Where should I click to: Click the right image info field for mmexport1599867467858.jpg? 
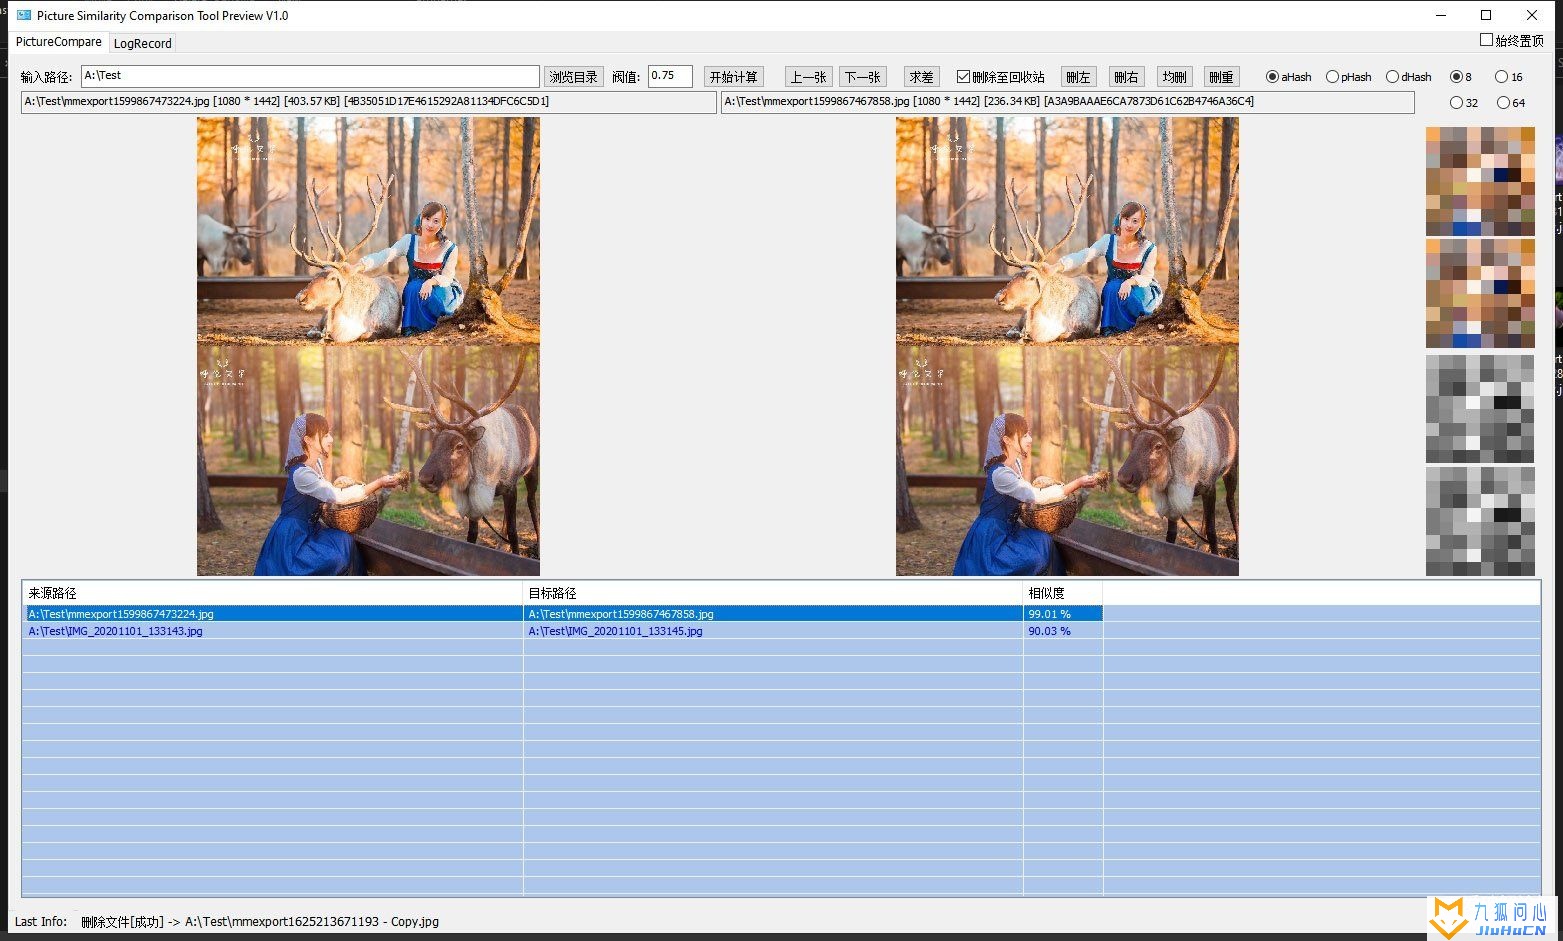pos(1067,102)
